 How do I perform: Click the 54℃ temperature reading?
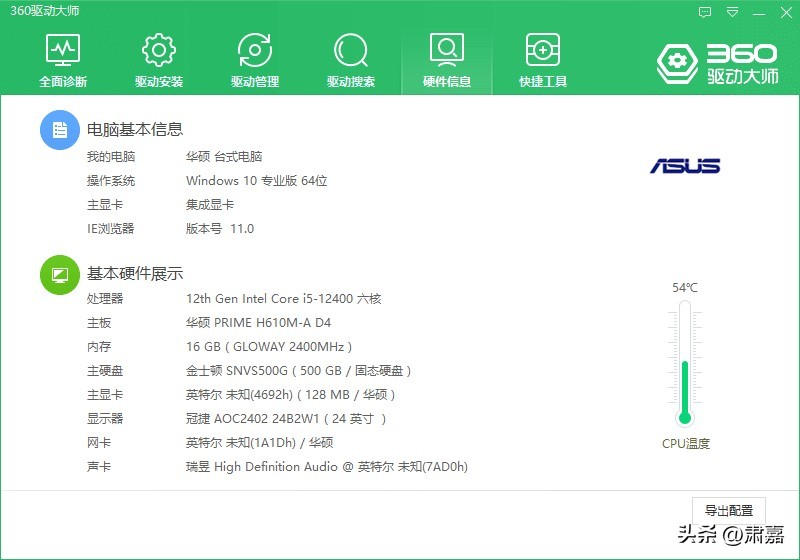(x=685, y=288)
